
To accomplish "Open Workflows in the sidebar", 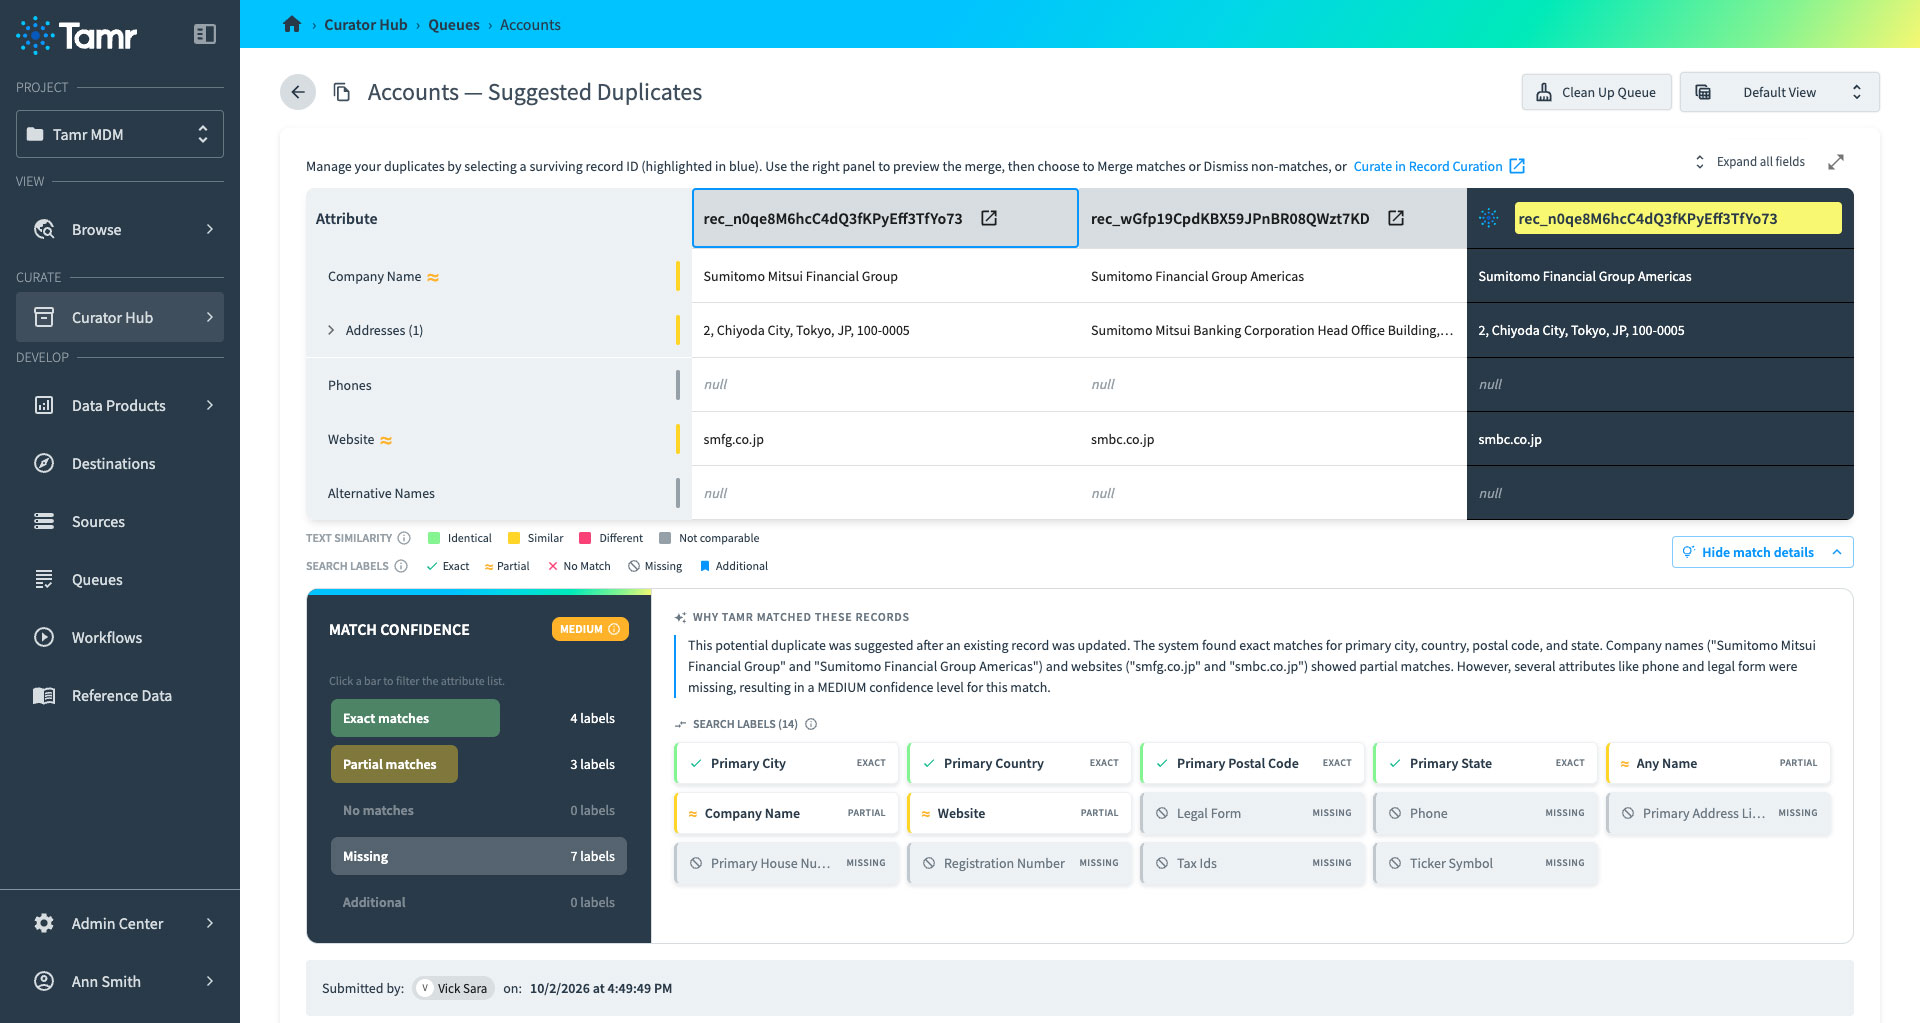I will point(120,638).
